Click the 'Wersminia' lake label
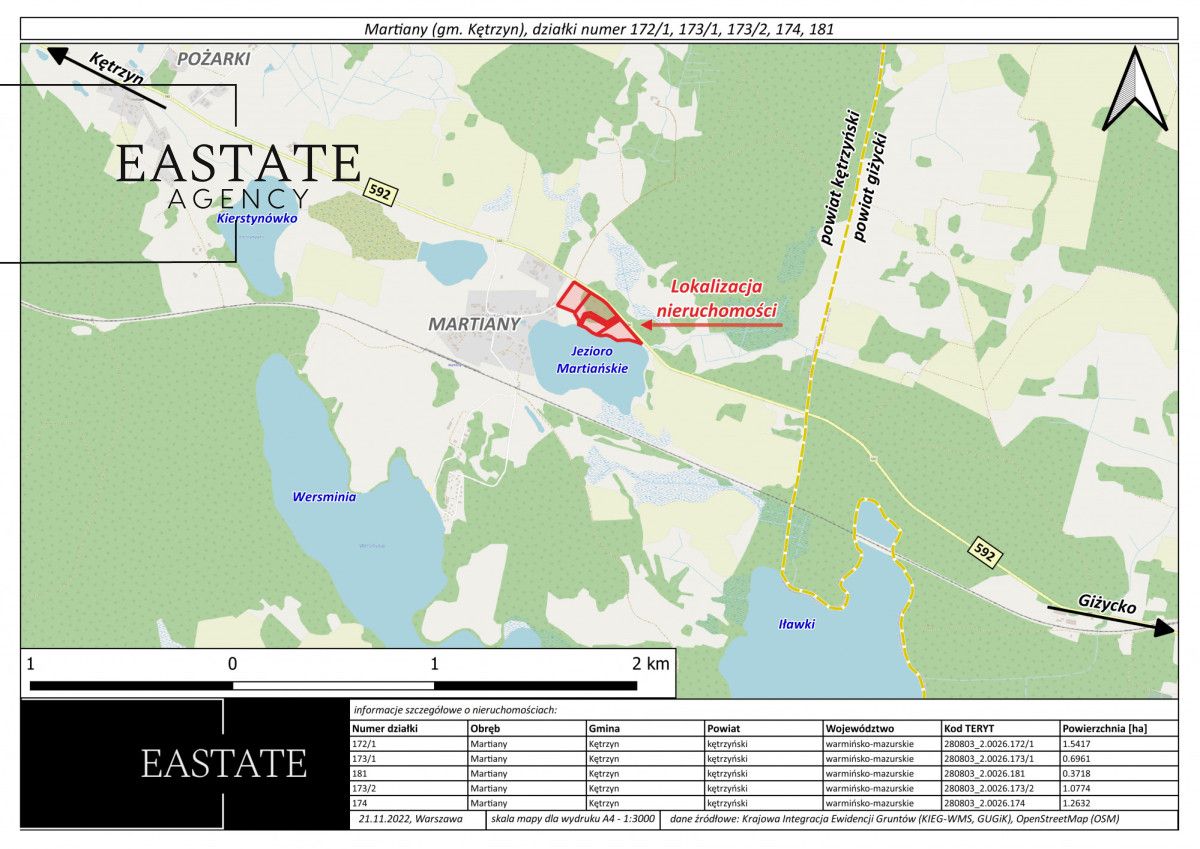 tap(324, 496)
